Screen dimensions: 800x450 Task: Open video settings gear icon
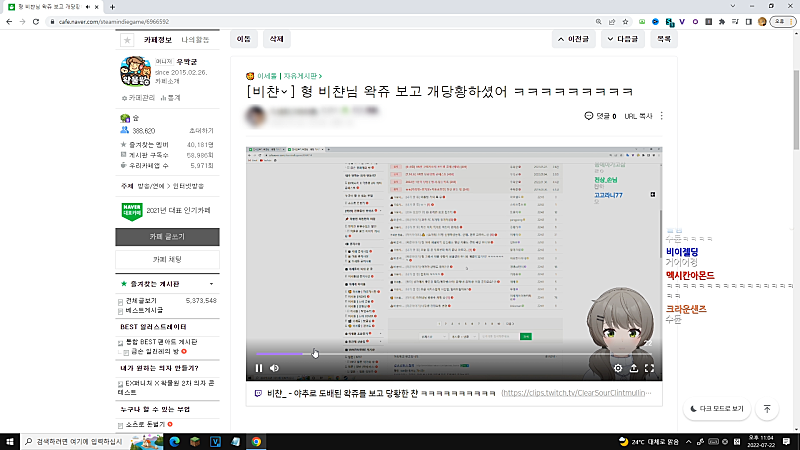coord(617,368)
